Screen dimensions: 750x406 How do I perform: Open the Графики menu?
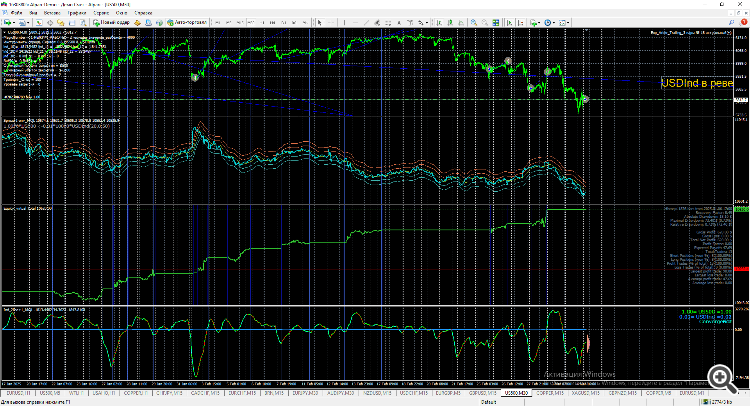coord(77,13)
